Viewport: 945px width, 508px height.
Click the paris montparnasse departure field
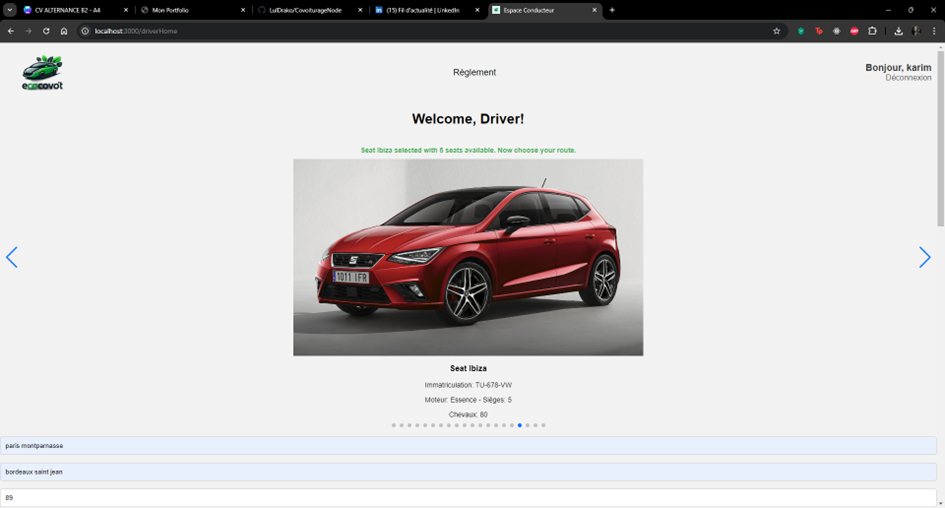click(468, 446)
